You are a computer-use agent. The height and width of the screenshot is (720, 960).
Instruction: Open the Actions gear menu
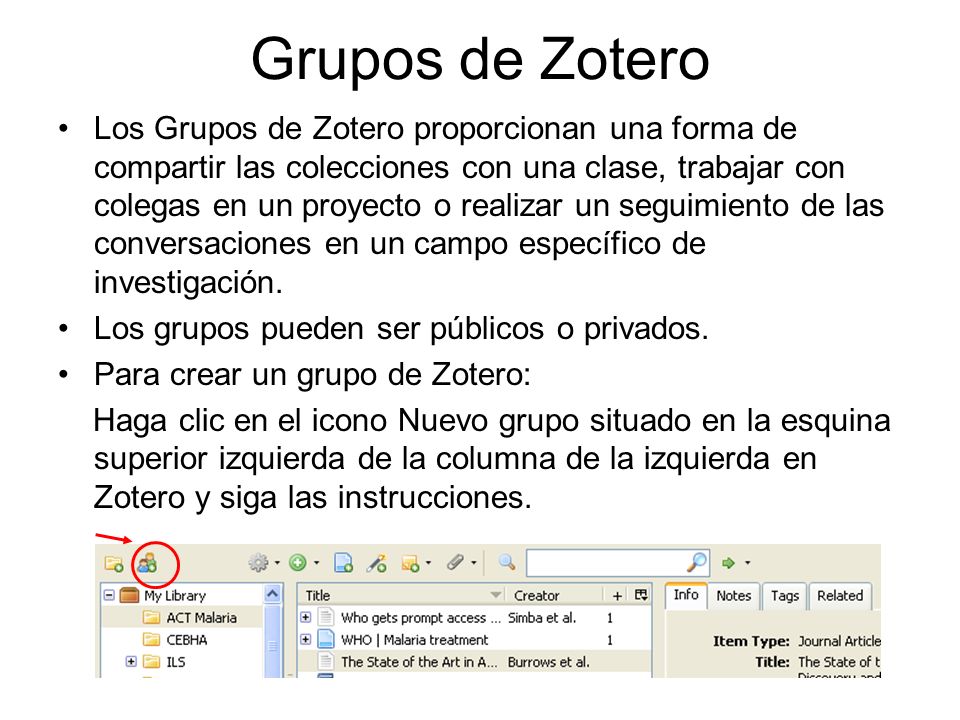[x=258, y=563]
